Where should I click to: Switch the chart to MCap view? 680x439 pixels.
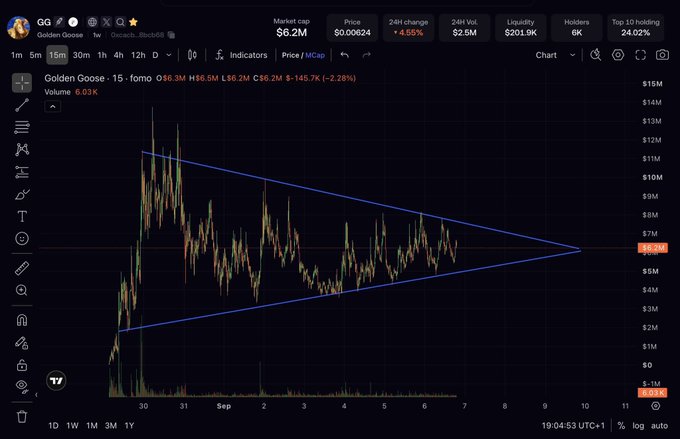pyautogui.click(x=315, y=55)
